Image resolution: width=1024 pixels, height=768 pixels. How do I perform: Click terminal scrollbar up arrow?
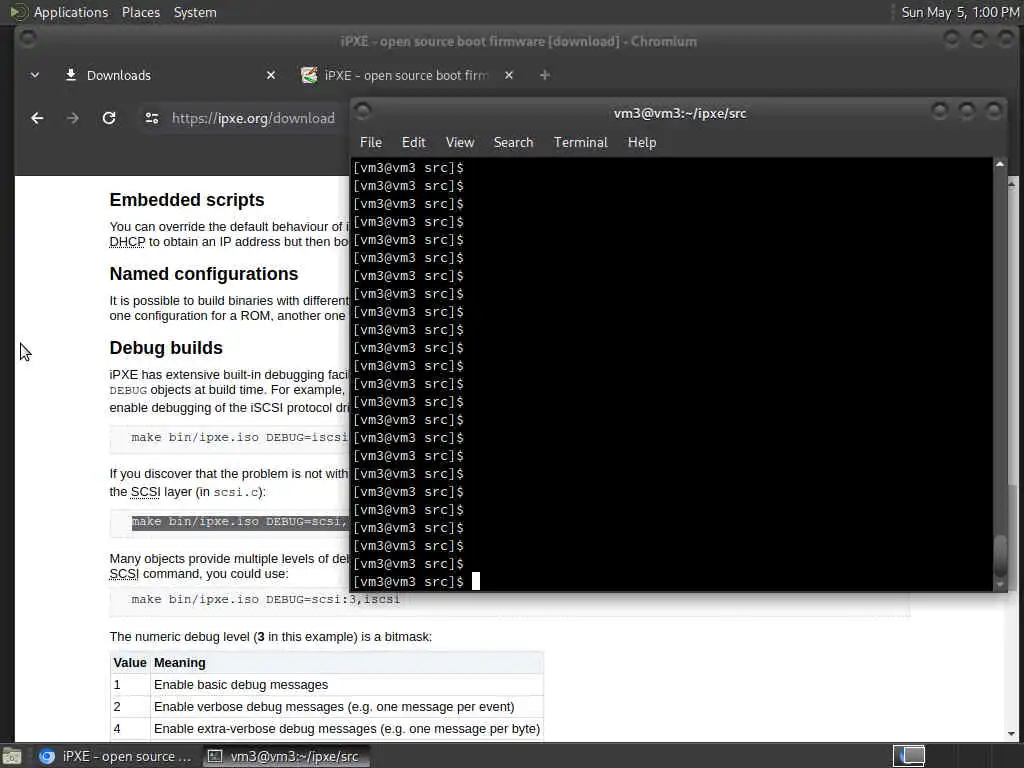coord(1000,164)
